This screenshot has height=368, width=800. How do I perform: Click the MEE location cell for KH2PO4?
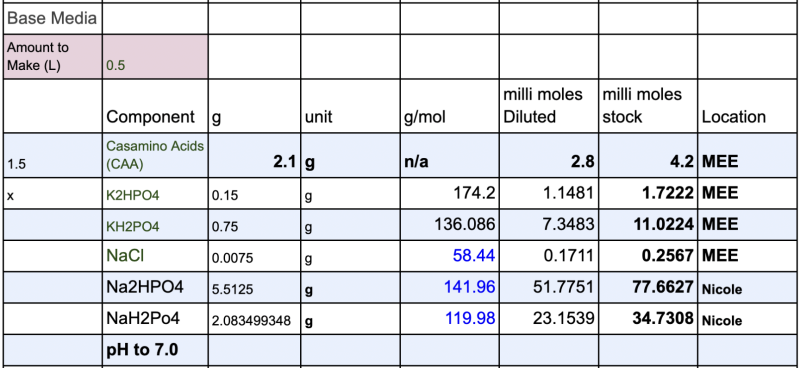point(747,225)
